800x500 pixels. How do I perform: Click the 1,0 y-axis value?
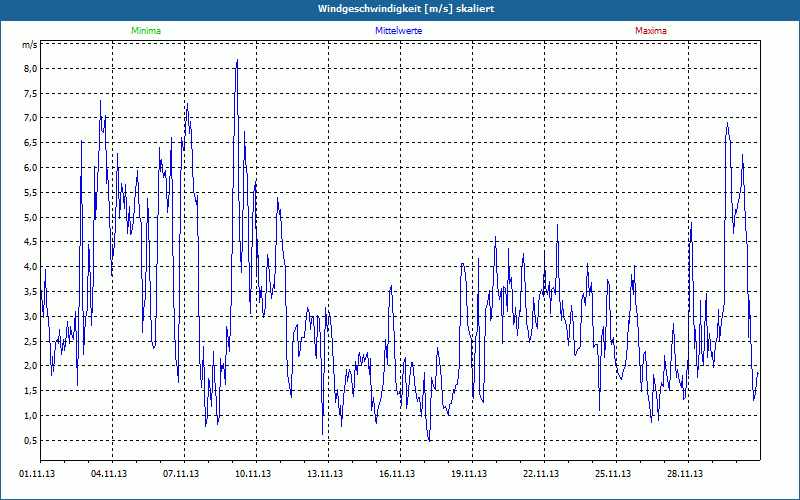(x=31, y=416)
